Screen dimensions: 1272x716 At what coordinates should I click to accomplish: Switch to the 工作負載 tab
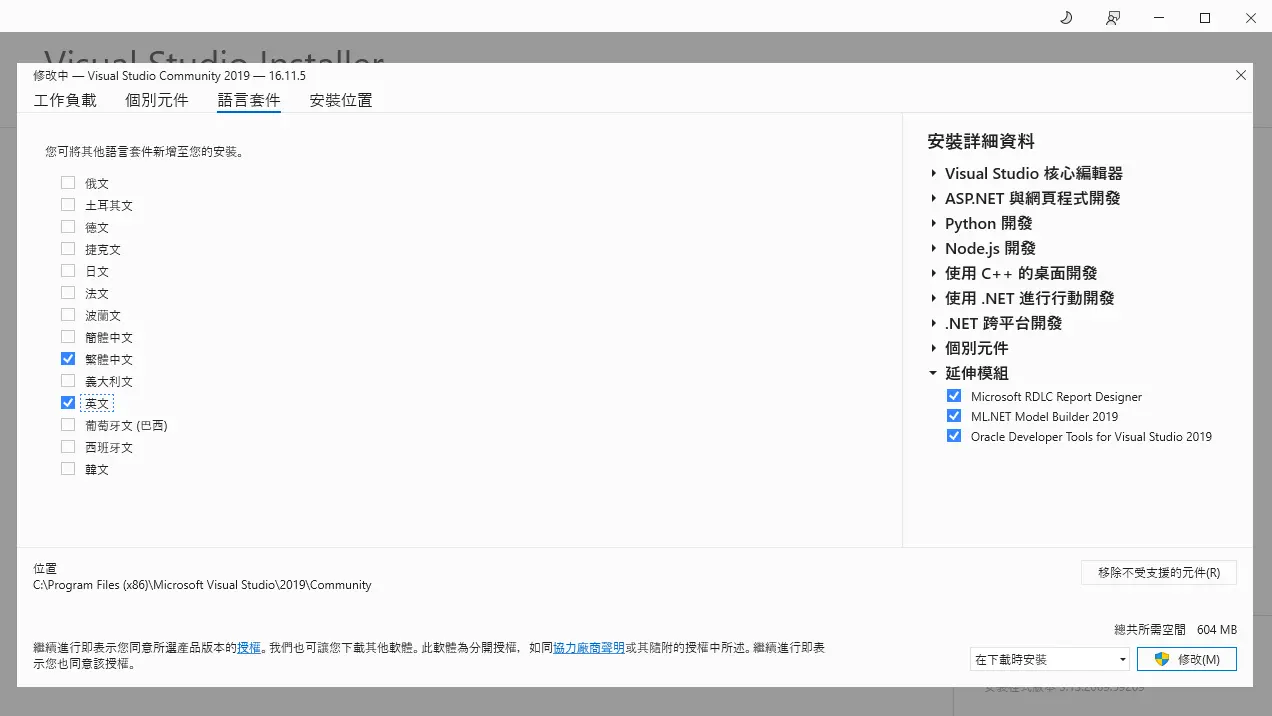click(x=65, y=100)
